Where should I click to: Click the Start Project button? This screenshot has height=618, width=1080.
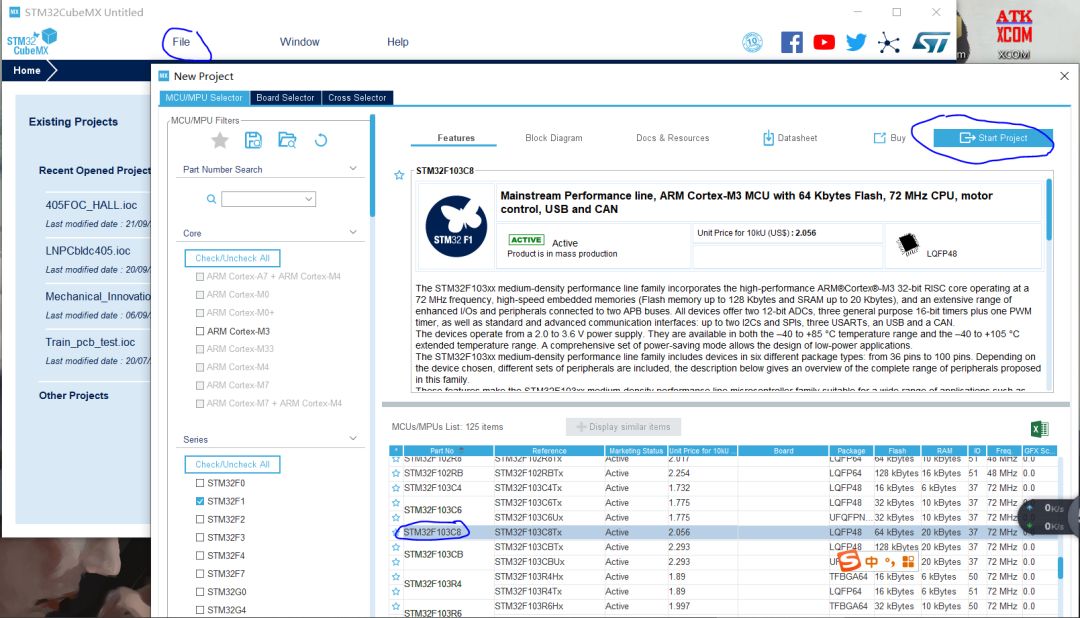993,138
